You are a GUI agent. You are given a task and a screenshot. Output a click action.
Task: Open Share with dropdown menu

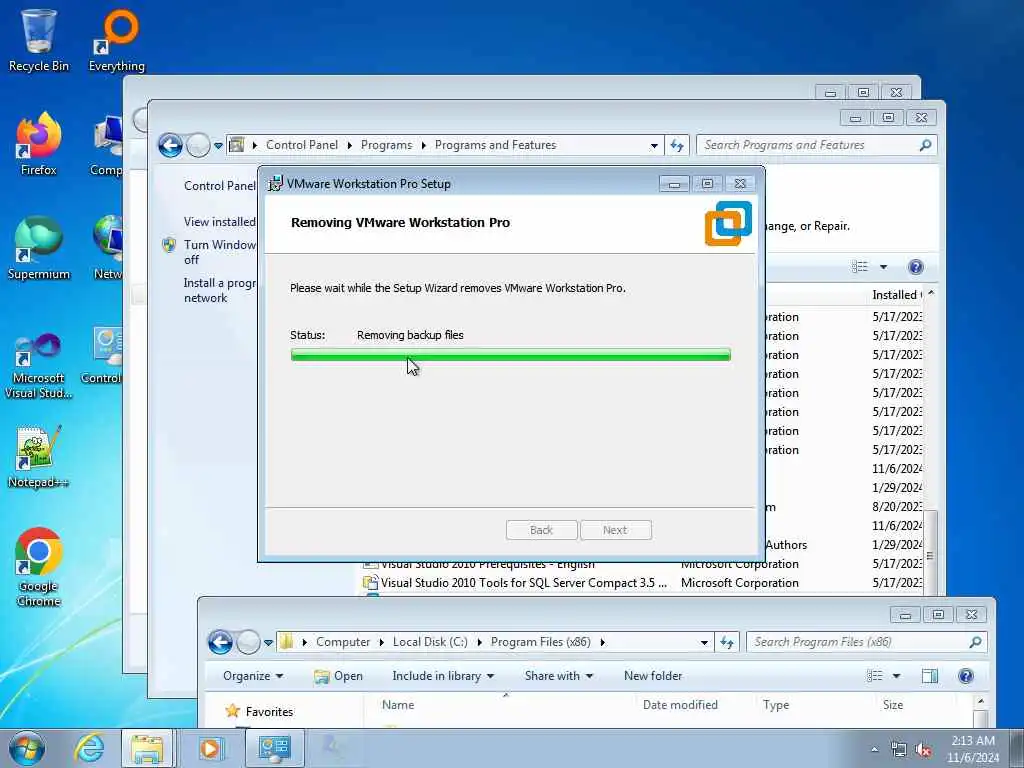pos(559,676)
